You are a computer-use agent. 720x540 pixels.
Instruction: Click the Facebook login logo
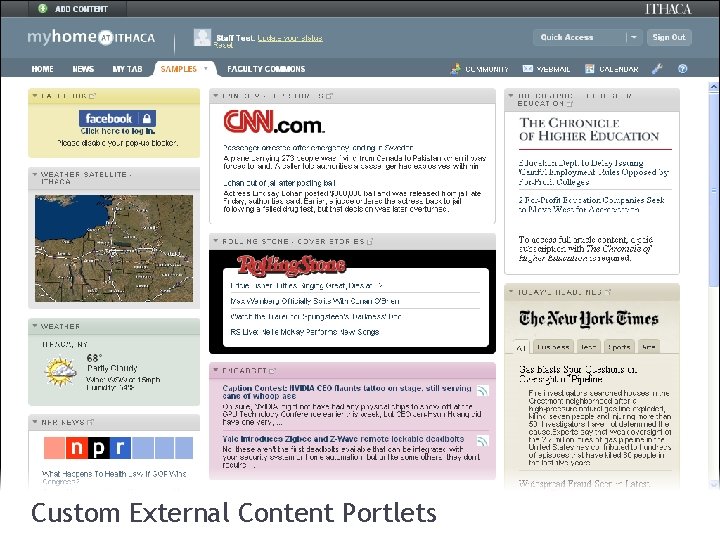[118, 118]
